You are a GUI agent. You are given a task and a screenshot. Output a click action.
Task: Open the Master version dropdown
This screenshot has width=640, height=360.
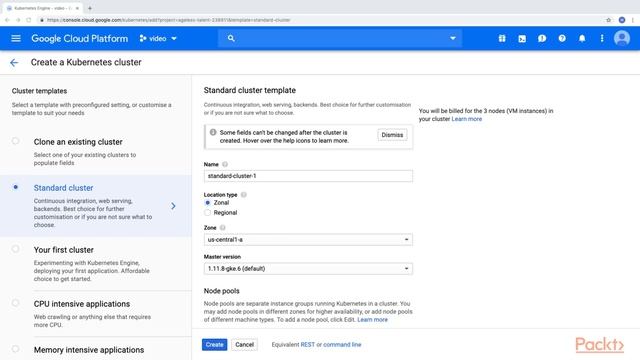tap(308, 269)
